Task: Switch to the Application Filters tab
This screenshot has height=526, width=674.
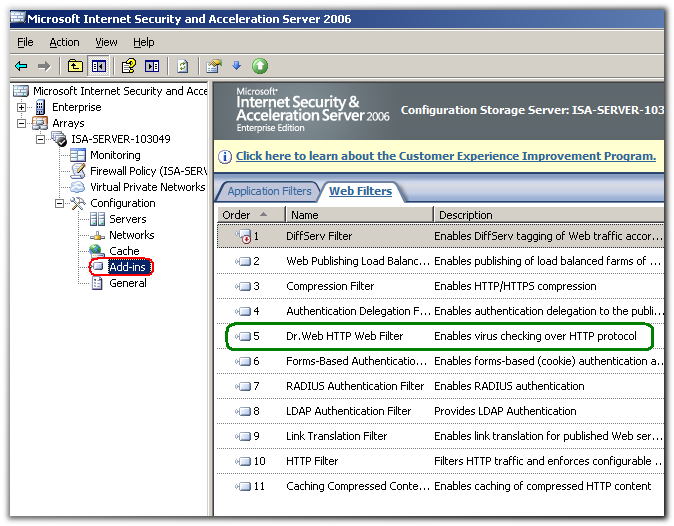Action: (x=269, y=191)
